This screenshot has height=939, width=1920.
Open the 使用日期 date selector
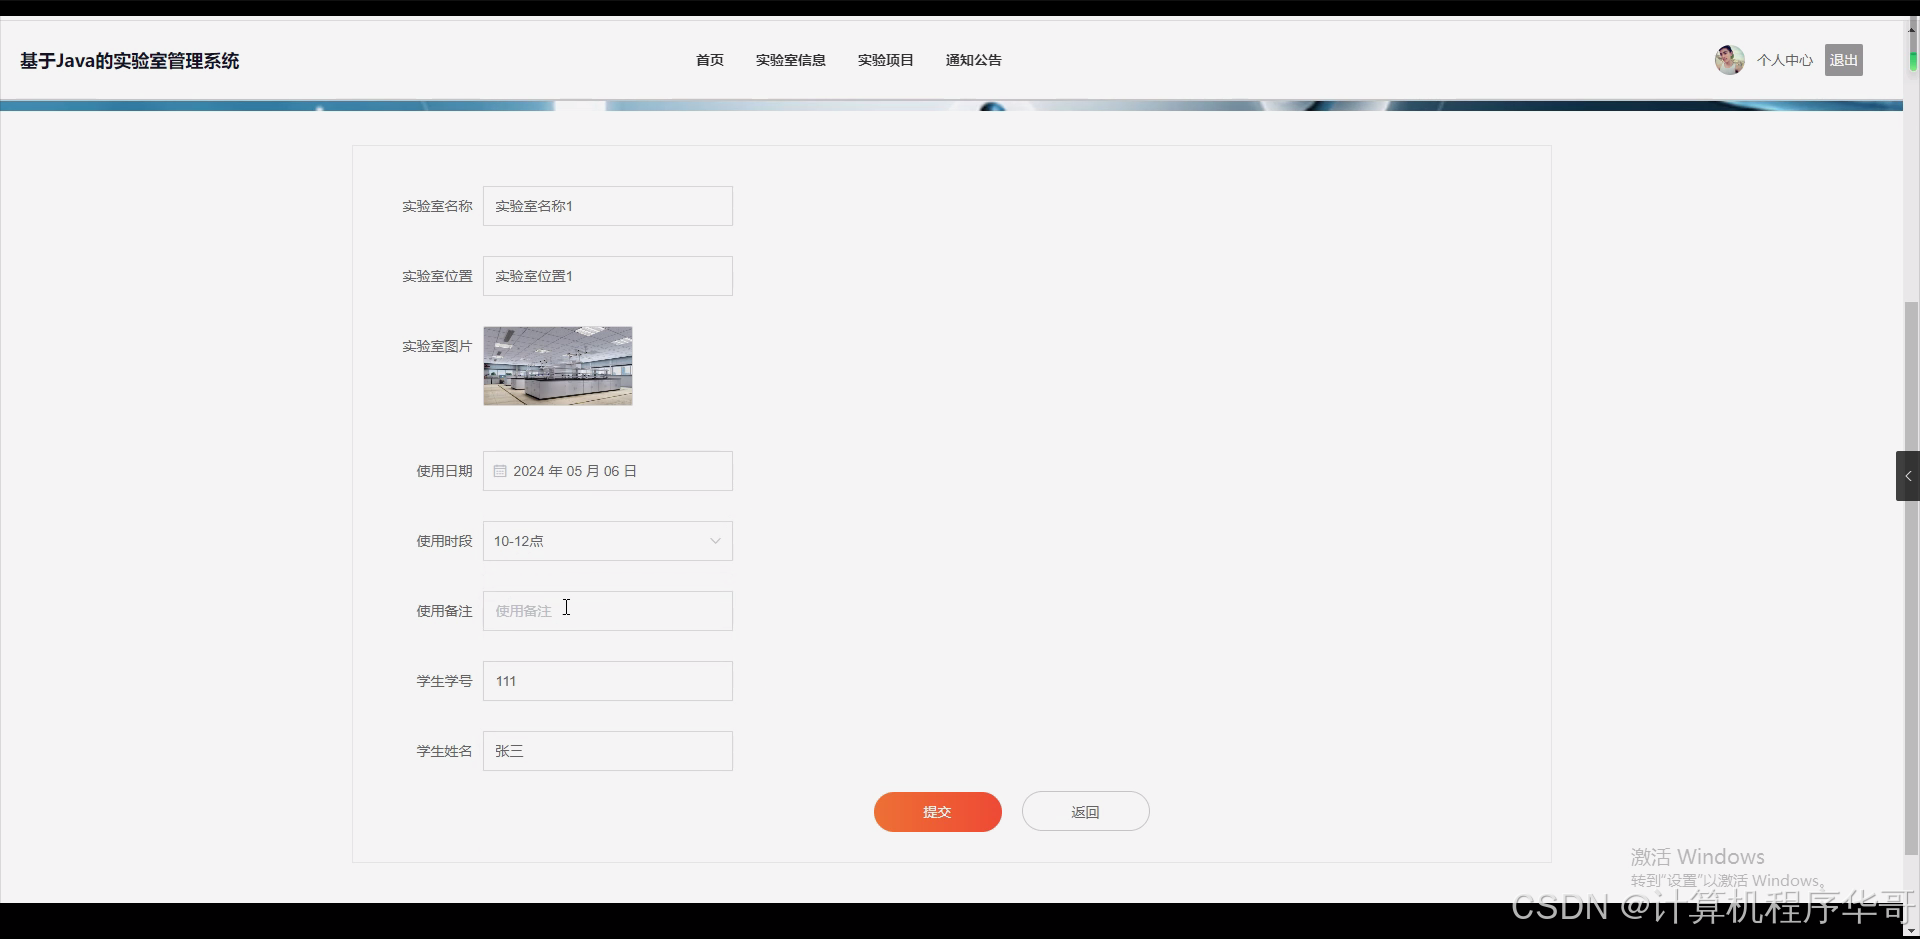click(607, 470)
